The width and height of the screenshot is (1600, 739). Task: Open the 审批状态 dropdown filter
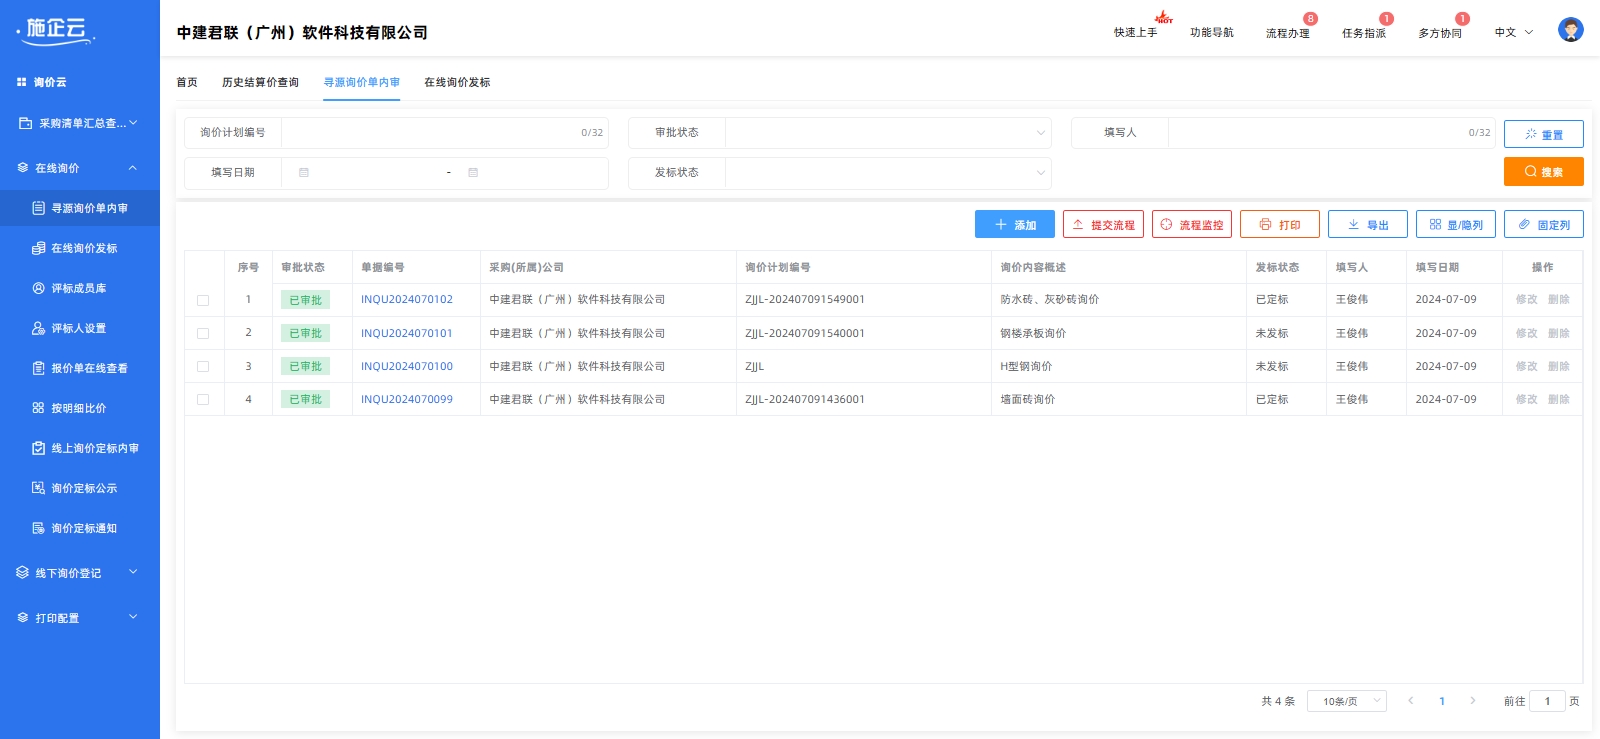(x=887, y=133)
